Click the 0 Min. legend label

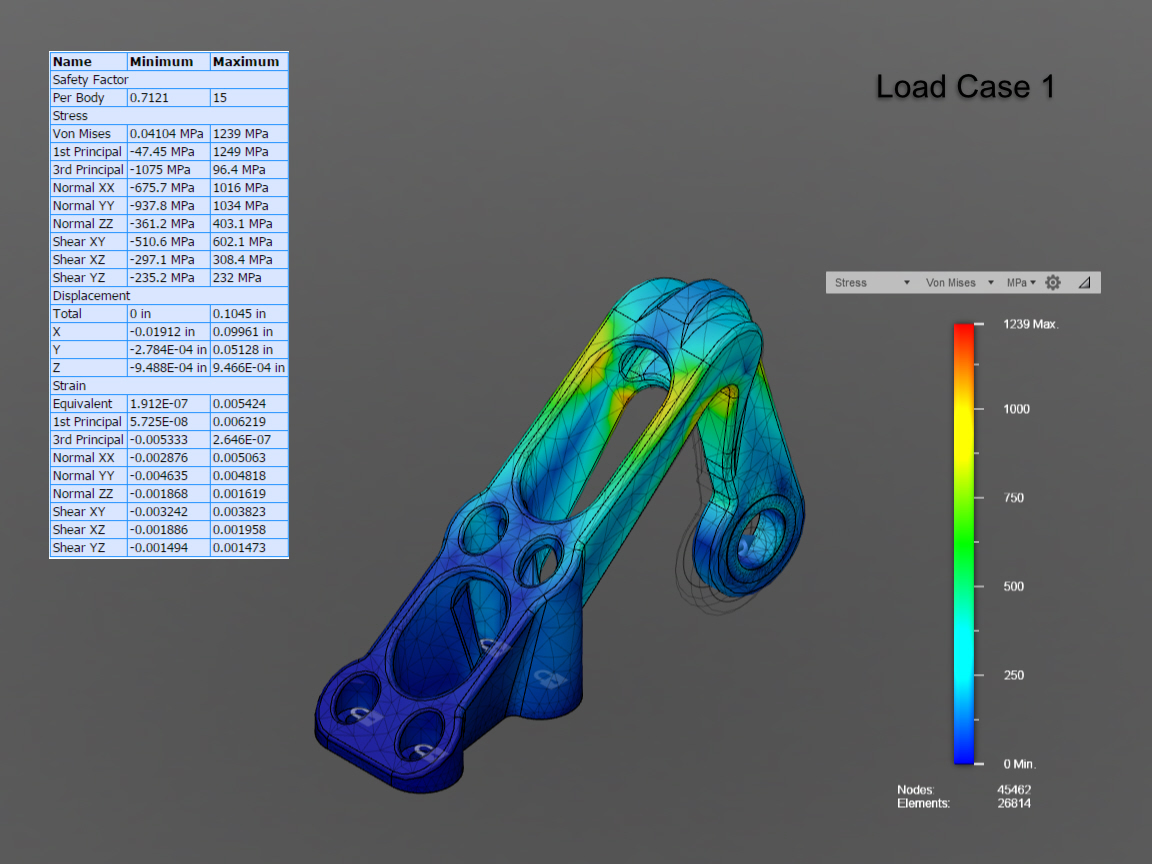1019,764
